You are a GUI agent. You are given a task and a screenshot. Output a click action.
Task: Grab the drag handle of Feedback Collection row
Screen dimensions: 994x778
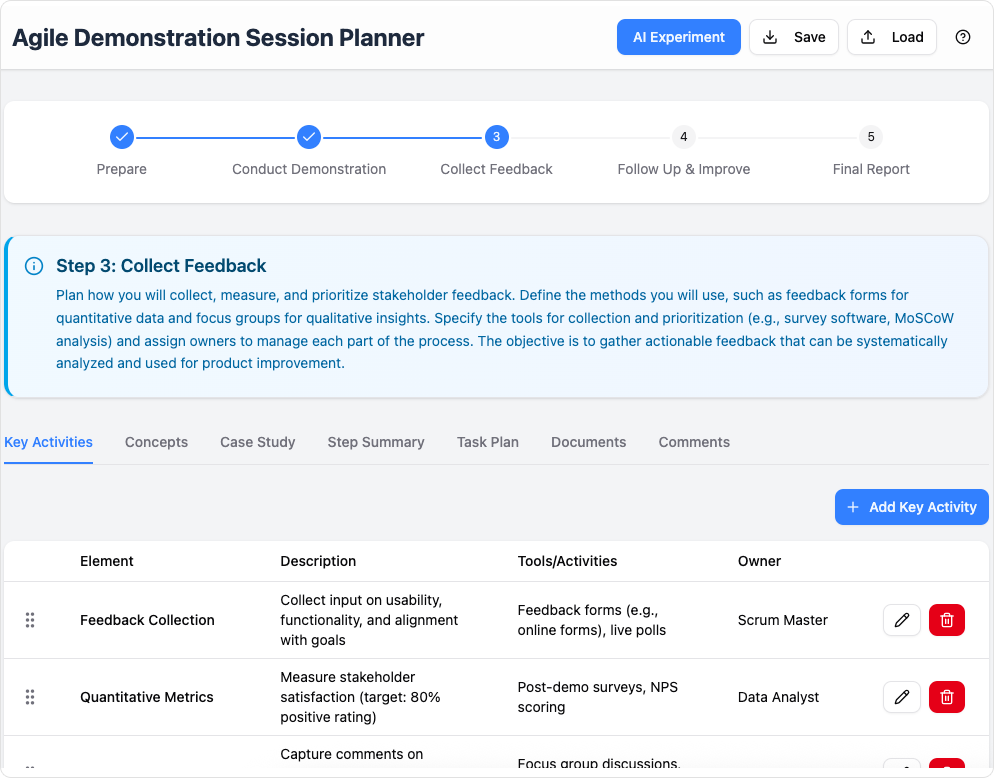coord(30,620)
